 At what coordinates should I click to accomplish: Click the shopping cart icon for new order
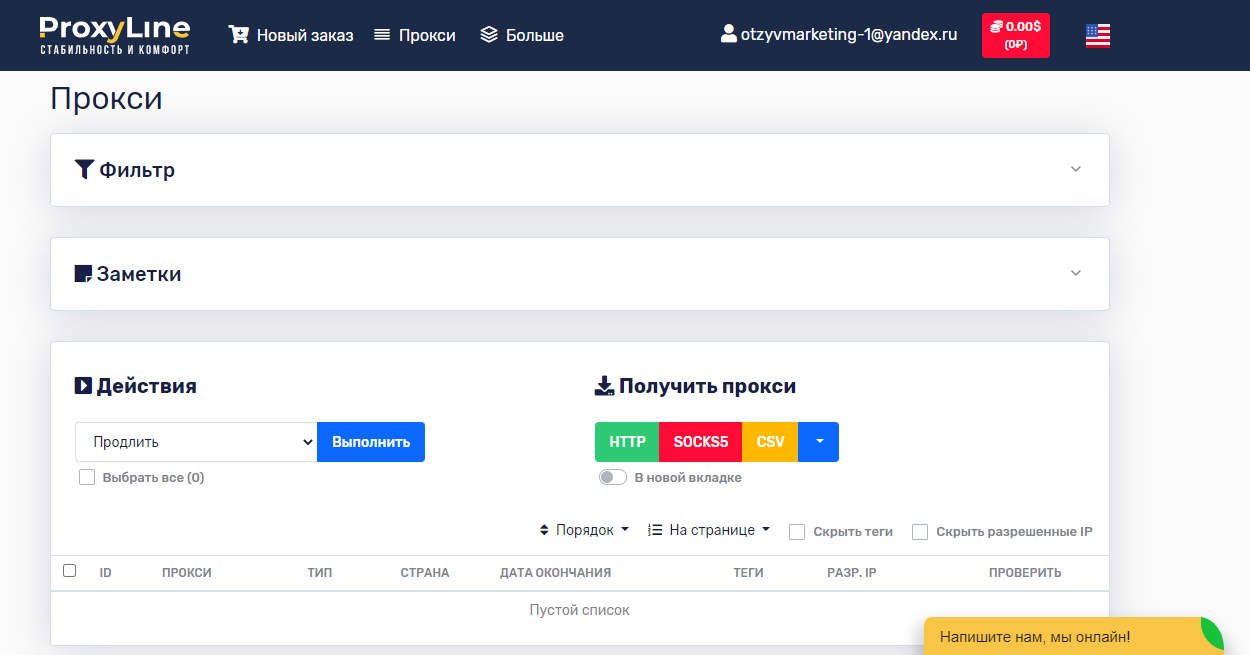(x=238, y=35)
